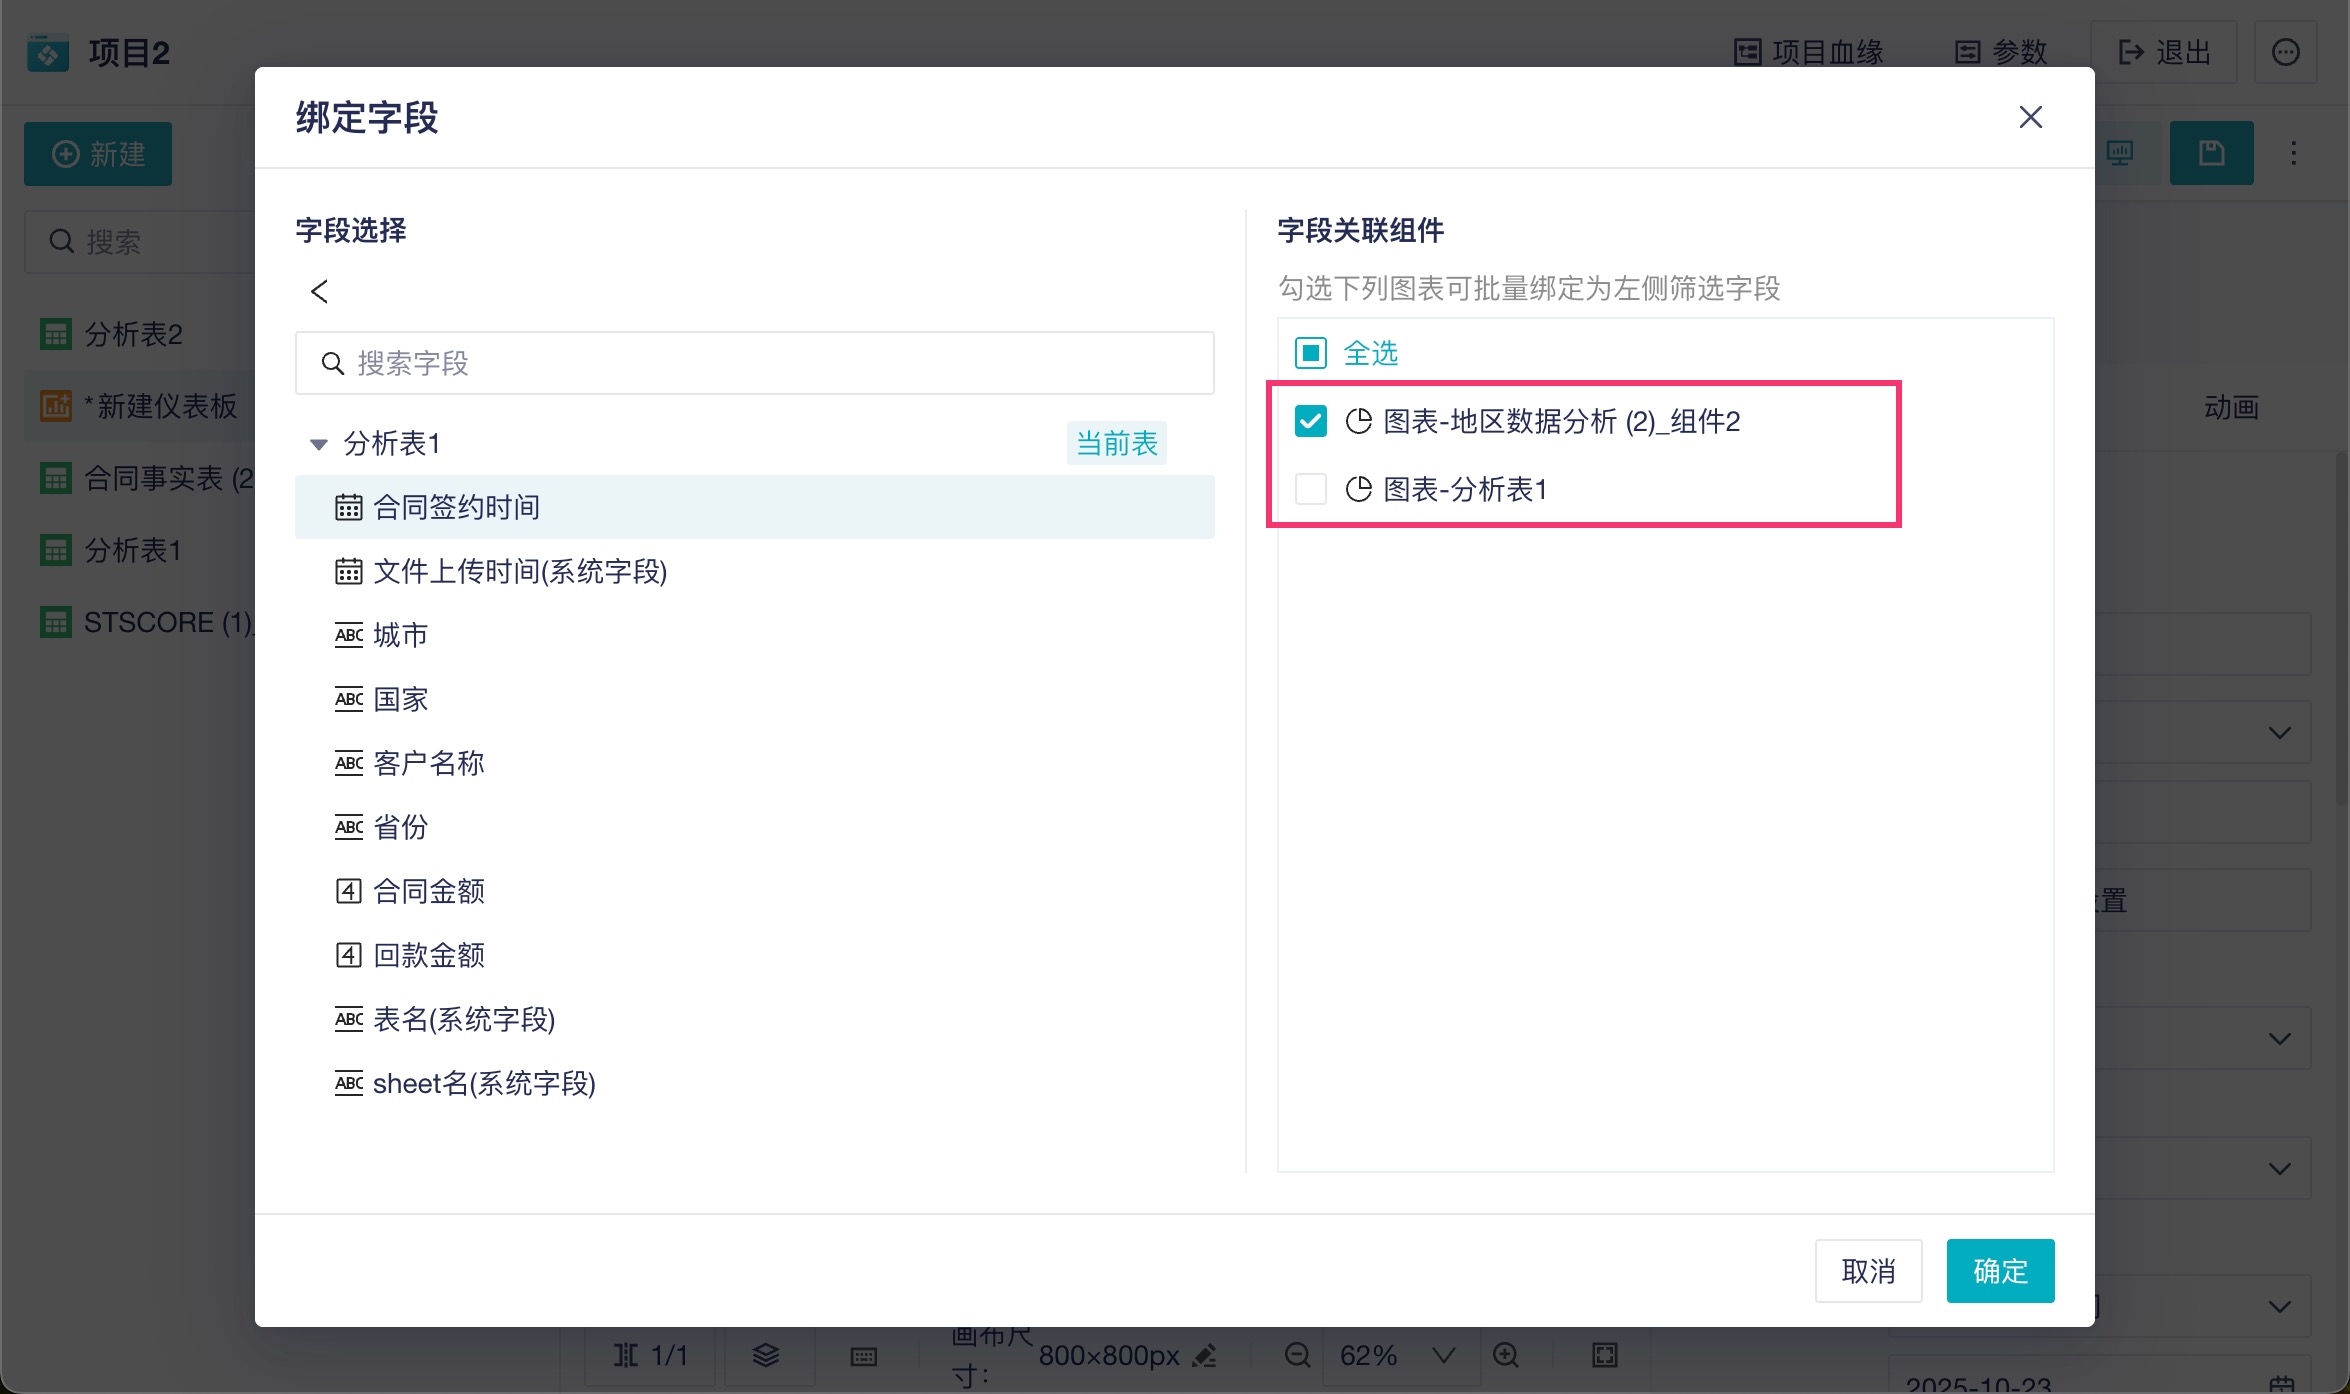Click the save icon button in the toolbar
This screenshot has width=2350, height=1394.
(2211, 153)
